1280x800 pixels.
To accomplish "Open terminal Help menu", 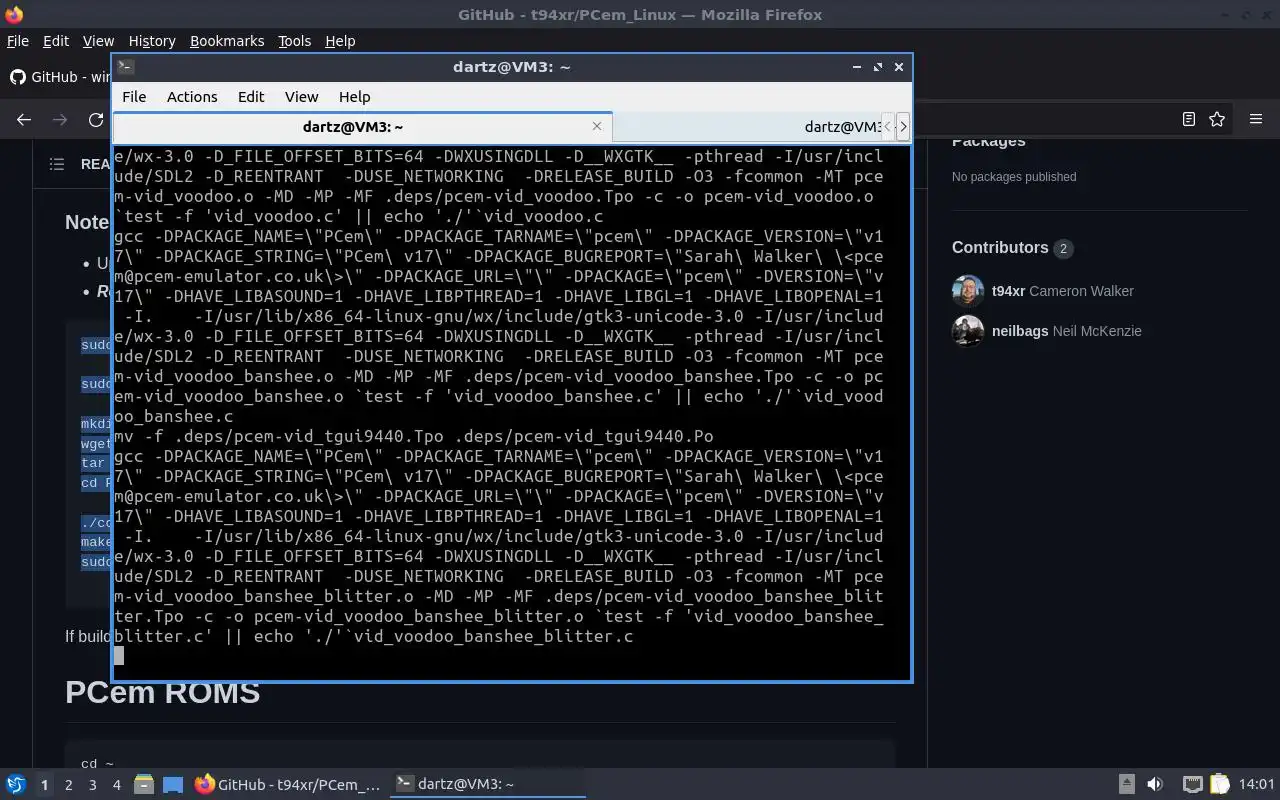I will pyautogui.click(x=354, y=97).
